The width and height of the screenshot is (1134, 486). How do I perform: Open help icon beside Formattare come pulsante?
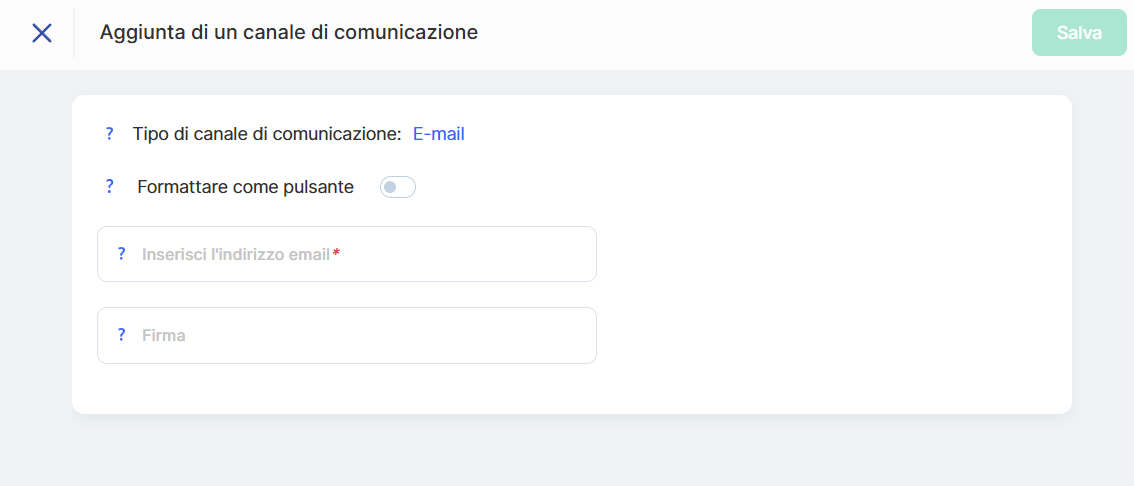[x=110, y=187]
